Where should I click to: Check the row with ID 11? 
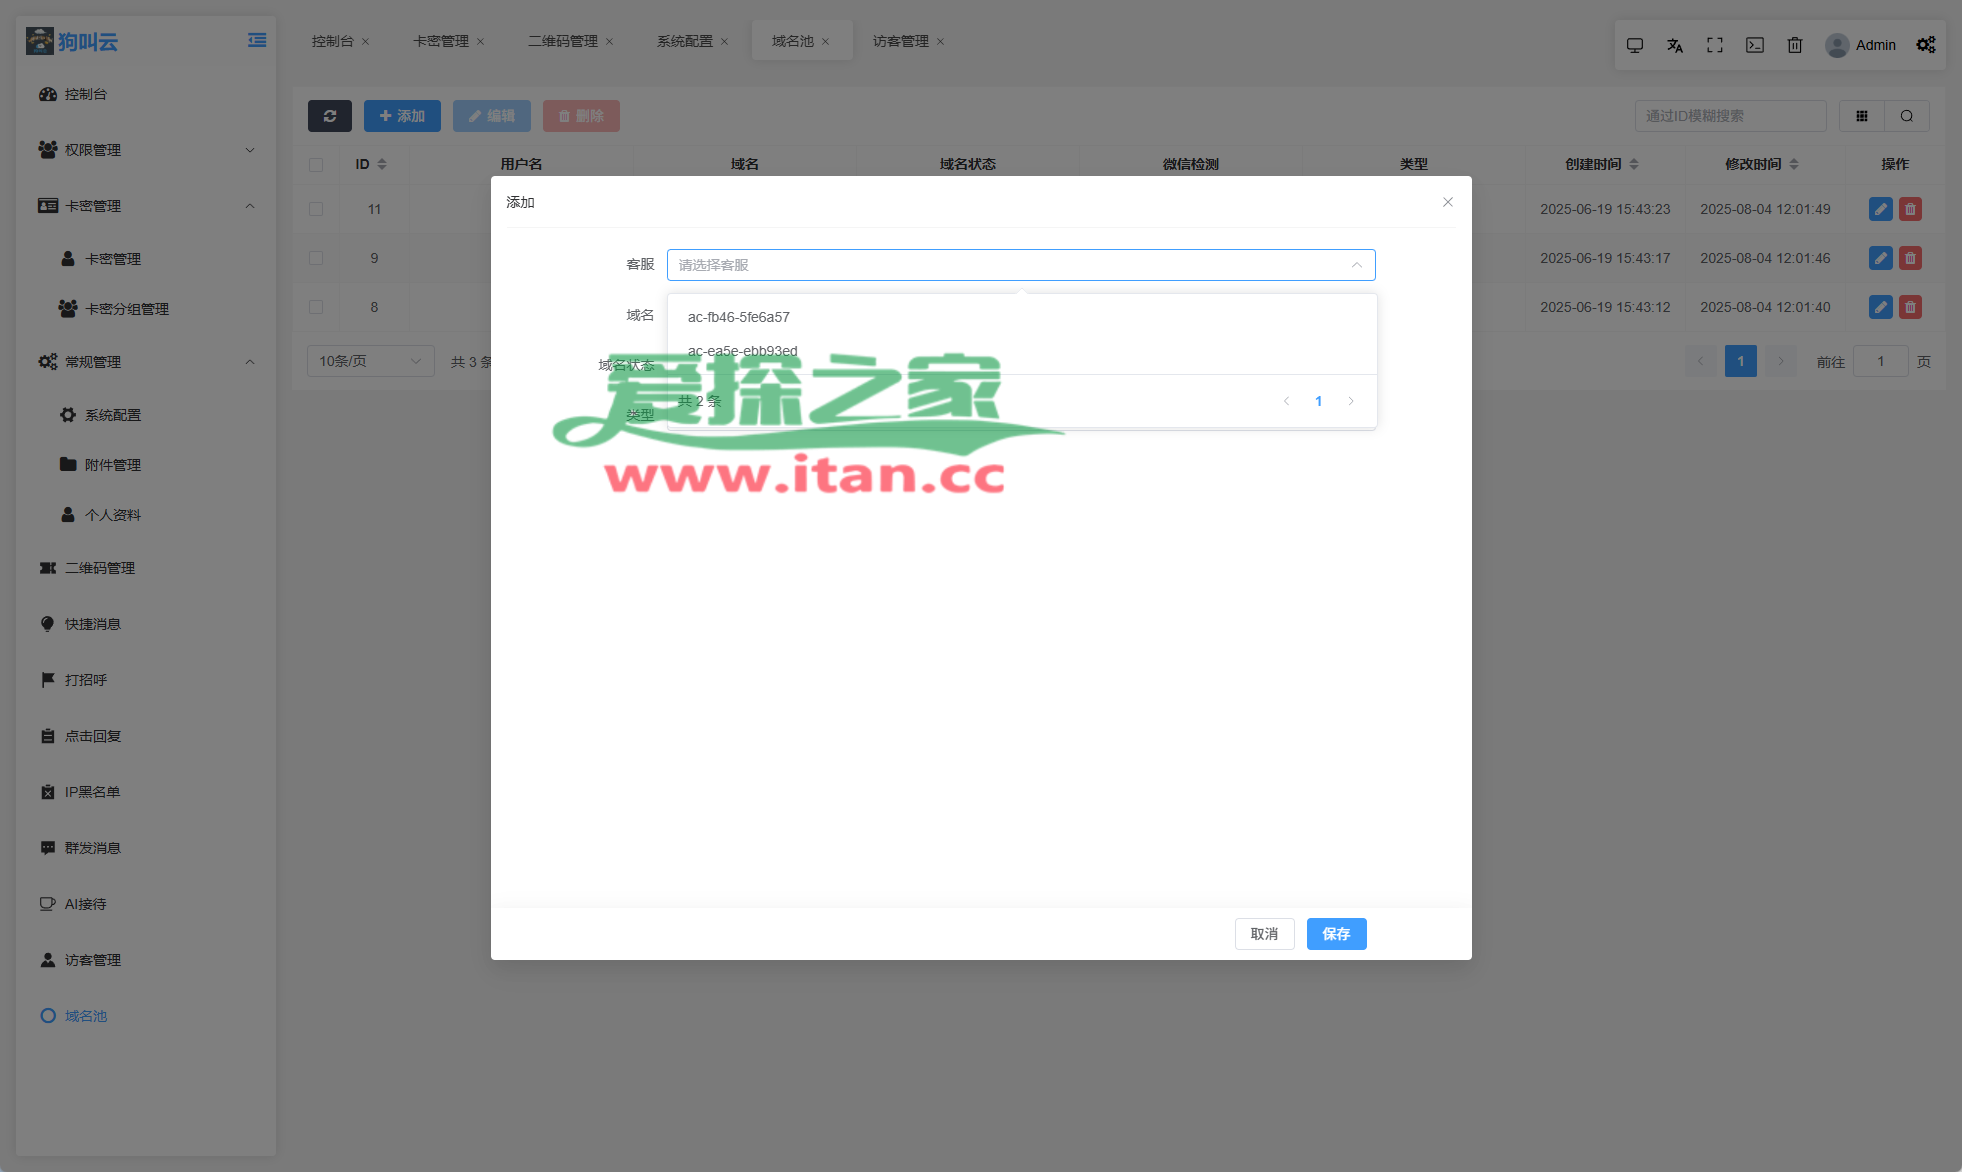point(316,209)
